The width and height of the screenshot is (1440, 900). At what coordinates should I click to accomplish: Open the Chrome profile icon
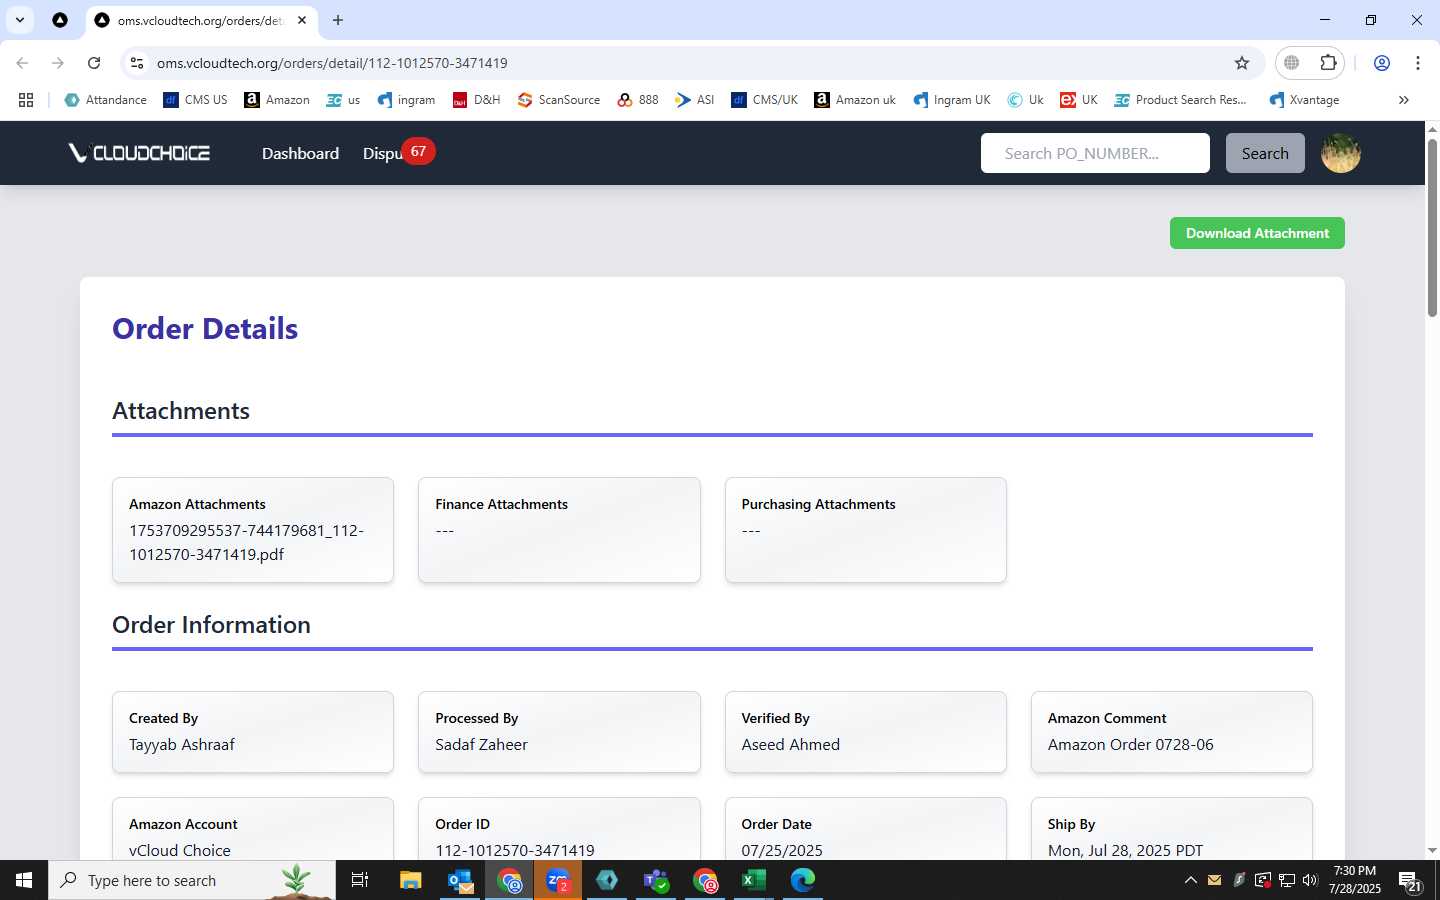[1382, 63]
